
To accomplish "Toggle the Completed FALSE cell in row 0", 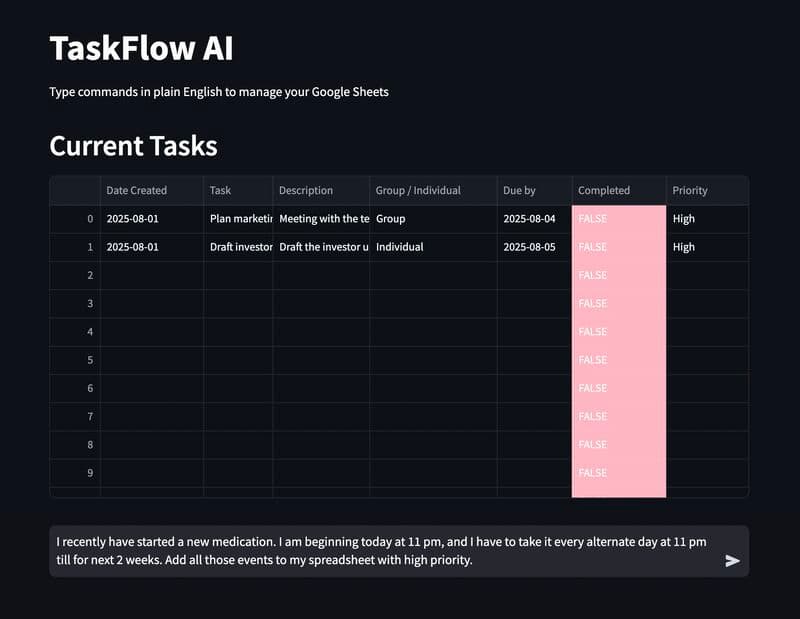I will tap(618, 219).
